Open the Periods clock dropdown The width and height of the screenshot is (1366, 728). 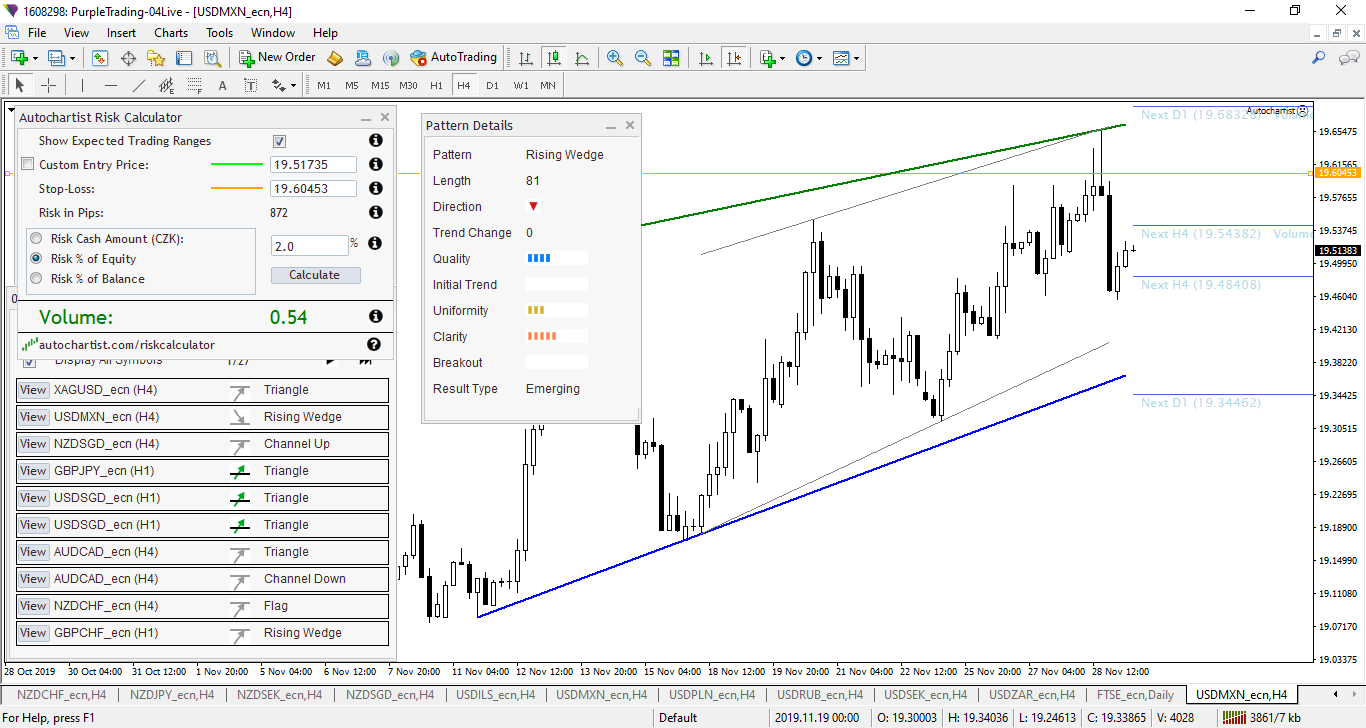(809, 58)
